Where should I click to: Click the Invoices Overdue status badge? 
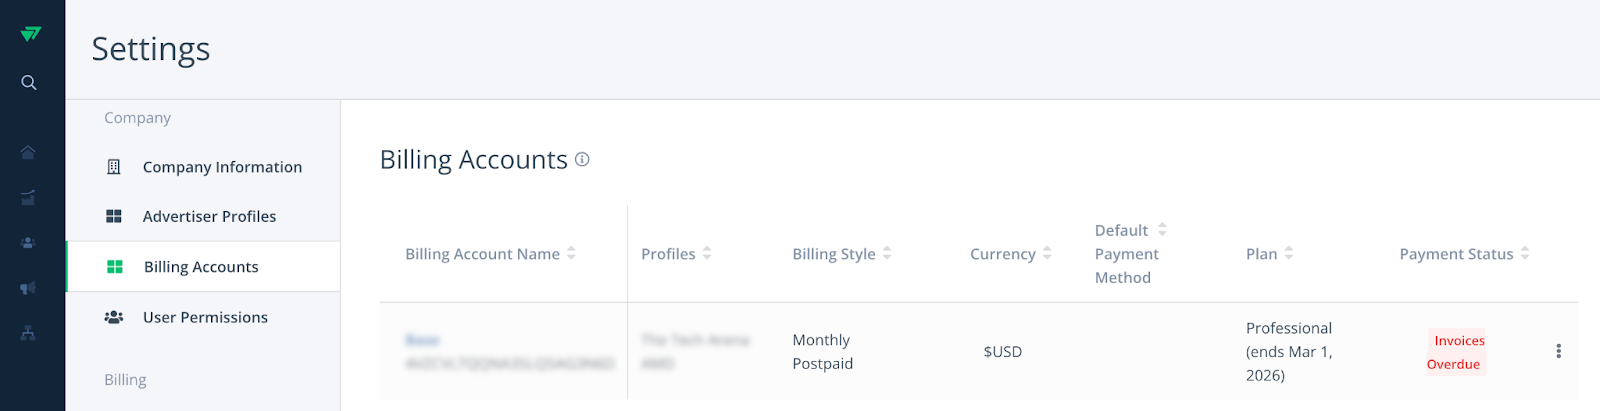tap(1457, 352)
